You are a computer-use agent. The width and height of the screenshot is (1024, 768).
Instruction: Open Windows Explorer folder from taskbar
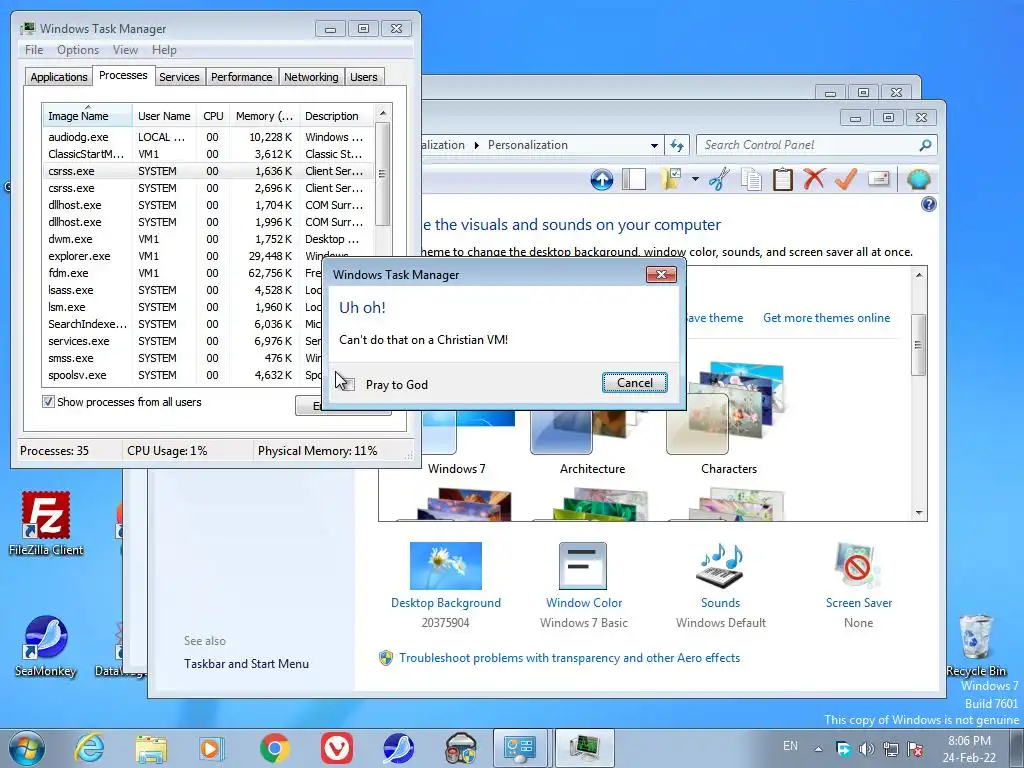pos(151,748)
